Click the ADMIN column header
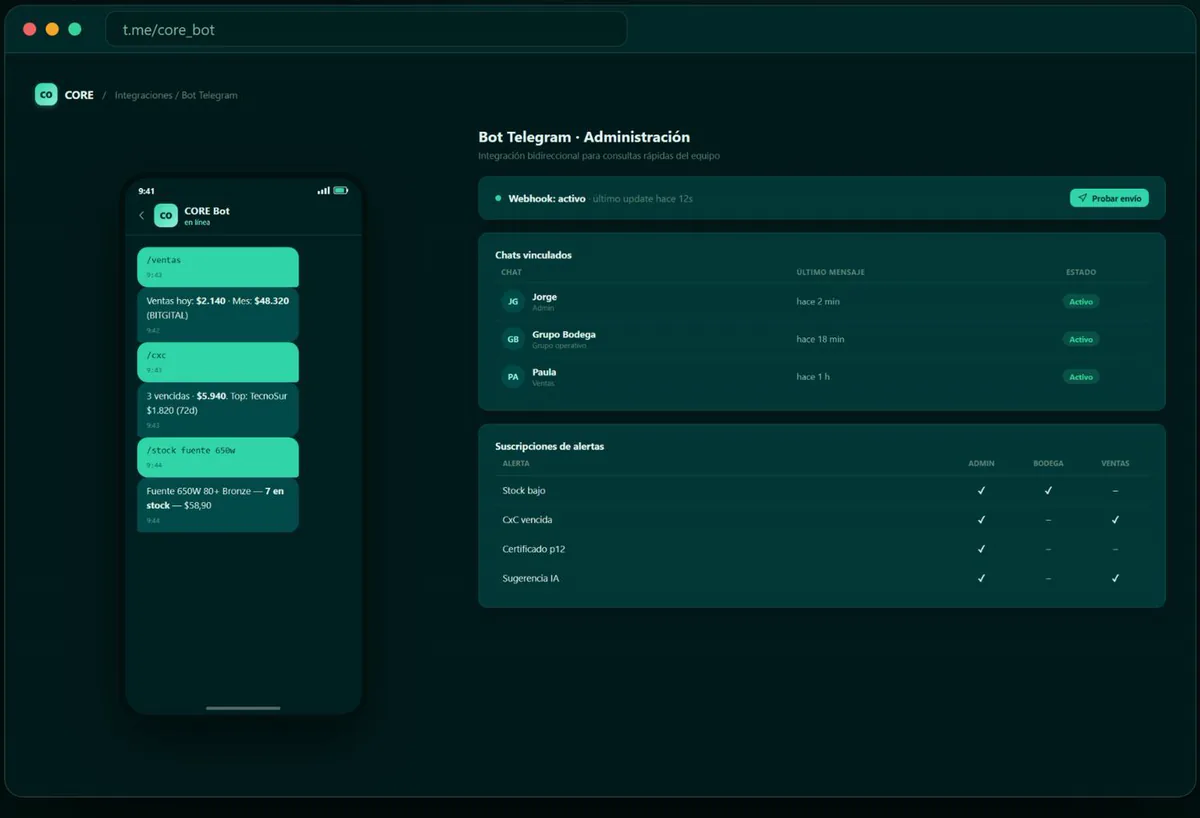The height and width of the screenshot is (818, 1200). [x=981, y=463]
